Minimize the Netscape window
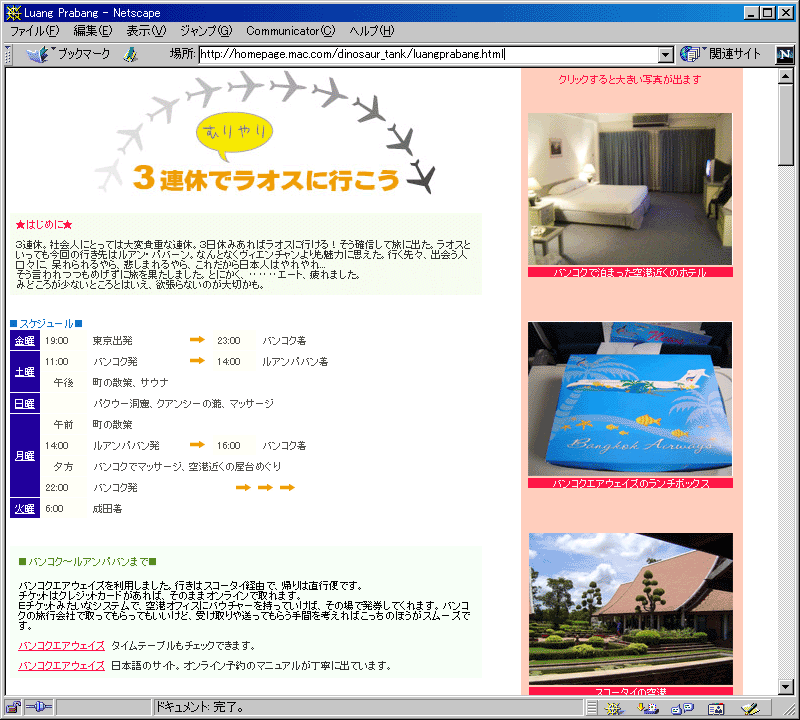 pyautogui.click(x=751, y=13)
